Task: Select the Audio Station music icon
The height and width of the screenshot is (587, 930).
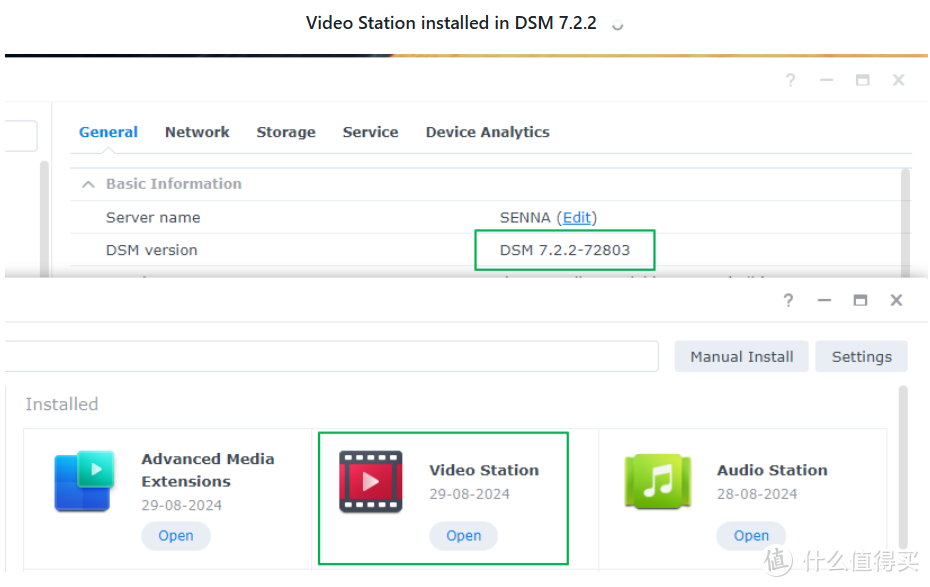Action: [657, 481]
